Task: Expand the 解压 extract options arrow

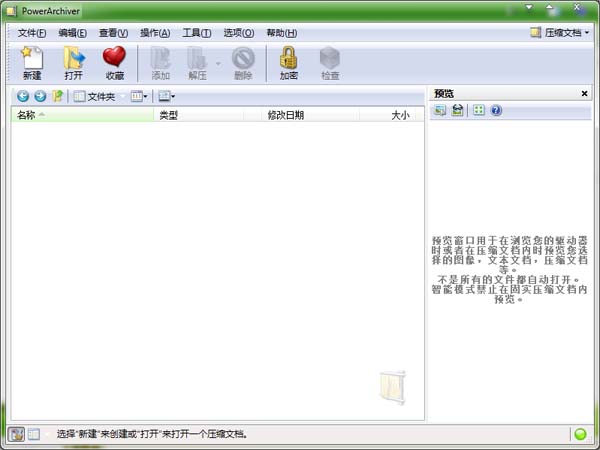Action: 218,64
